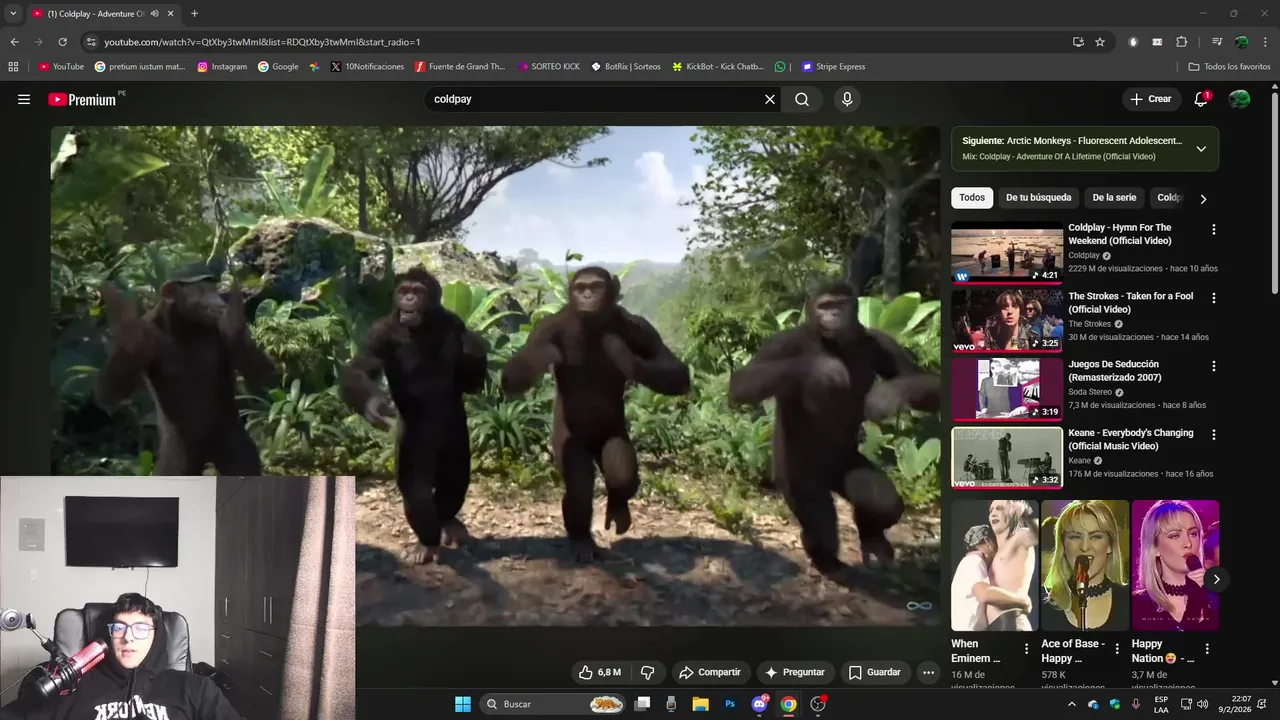Click the Chrome address bar URL
Image resolution: width=1280 pixels, height=720 pixels.
pos(262,42)
